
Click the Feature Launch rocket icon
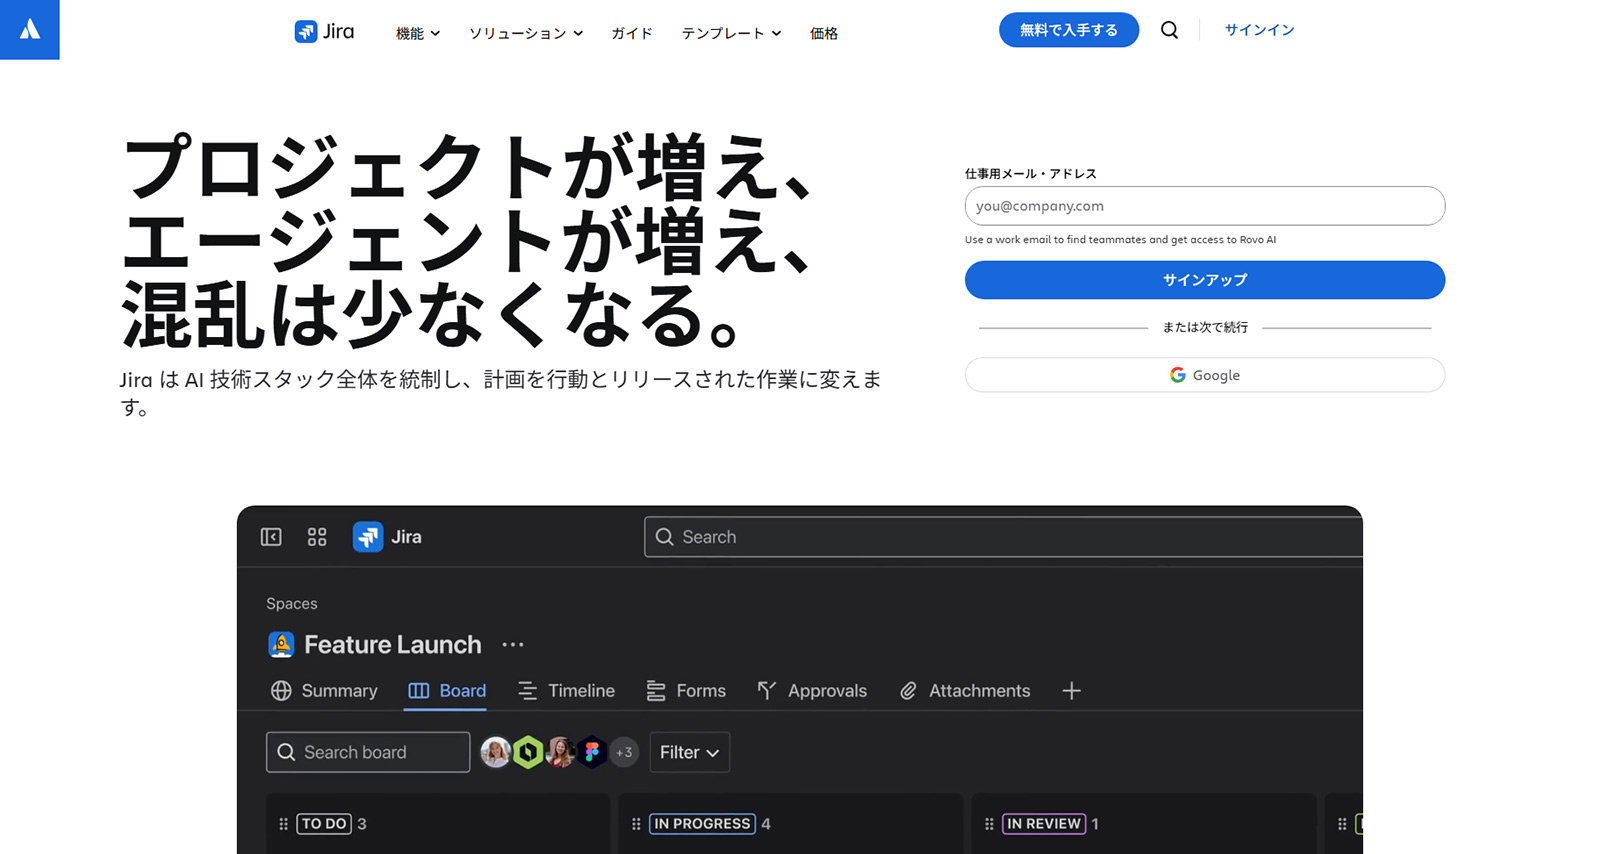click(x=281, y=645)
